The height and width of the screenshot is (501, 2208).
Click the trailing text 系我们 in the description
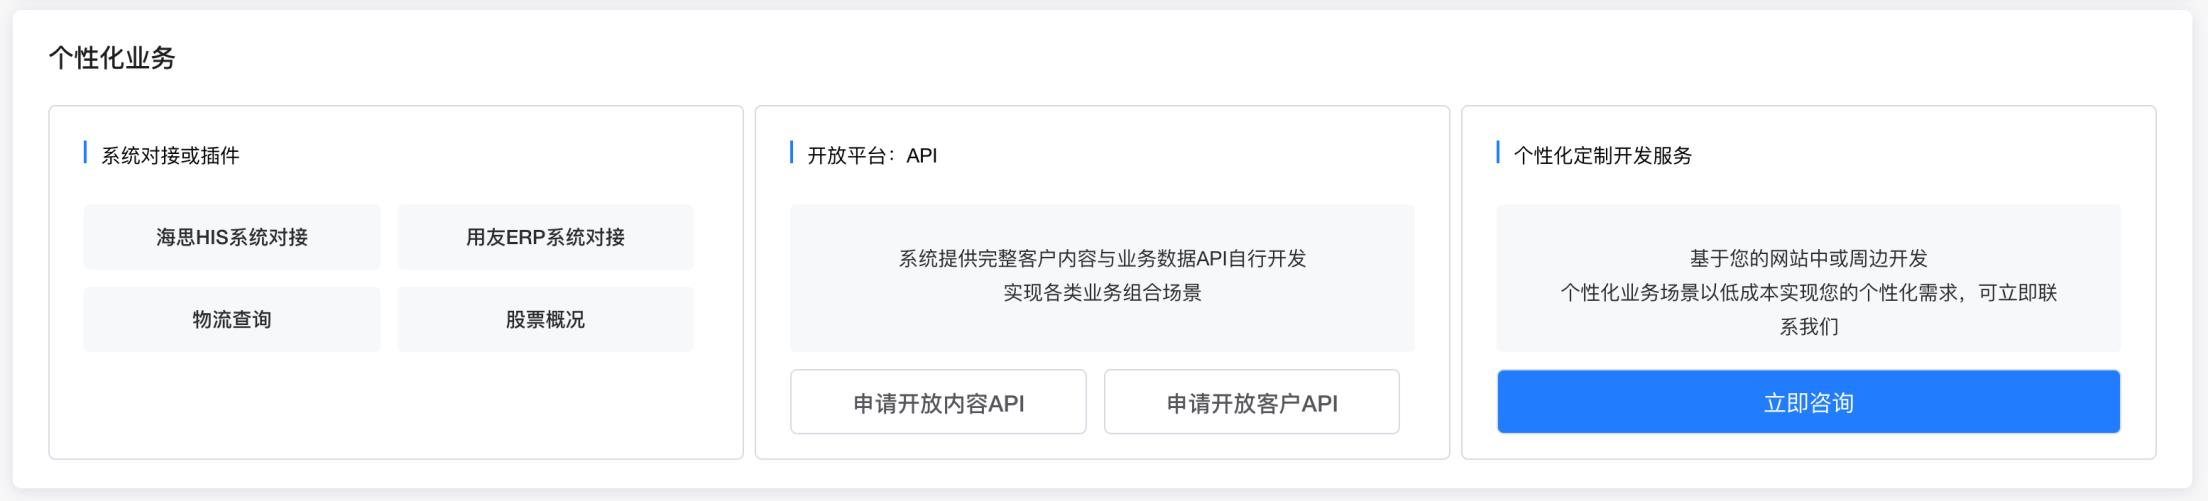(1808, 327)
